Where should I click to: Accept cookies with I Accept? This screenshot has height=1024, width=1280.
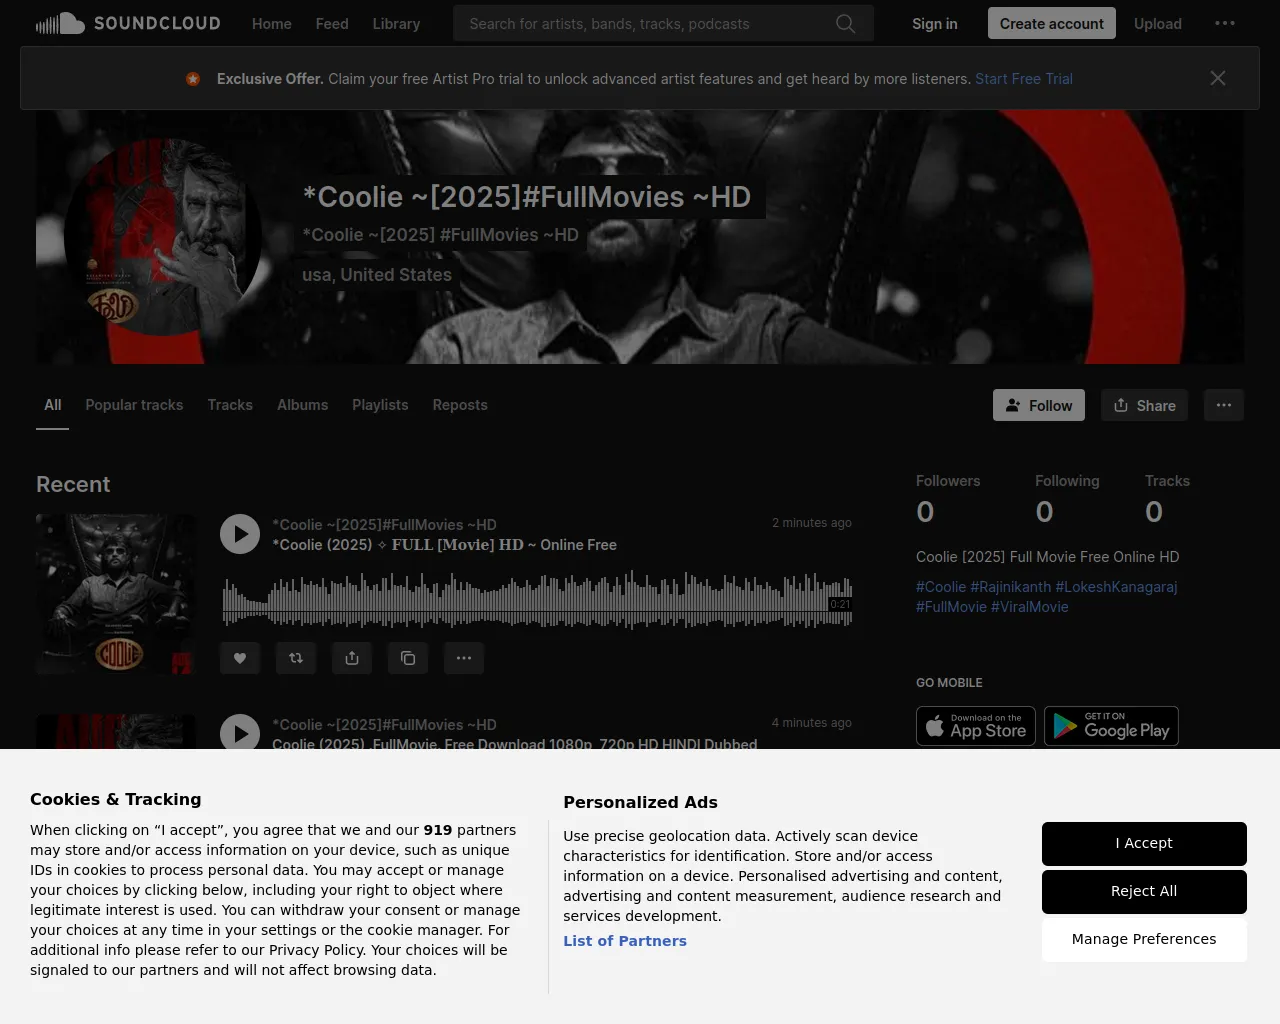(x=1144, y=844)
